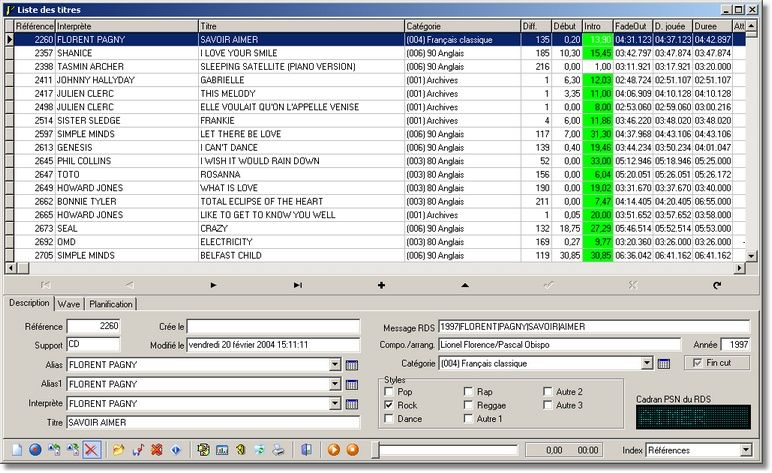The image size is (772, 473).
Task: Jump to last record arrow
Action: [298, 285]
